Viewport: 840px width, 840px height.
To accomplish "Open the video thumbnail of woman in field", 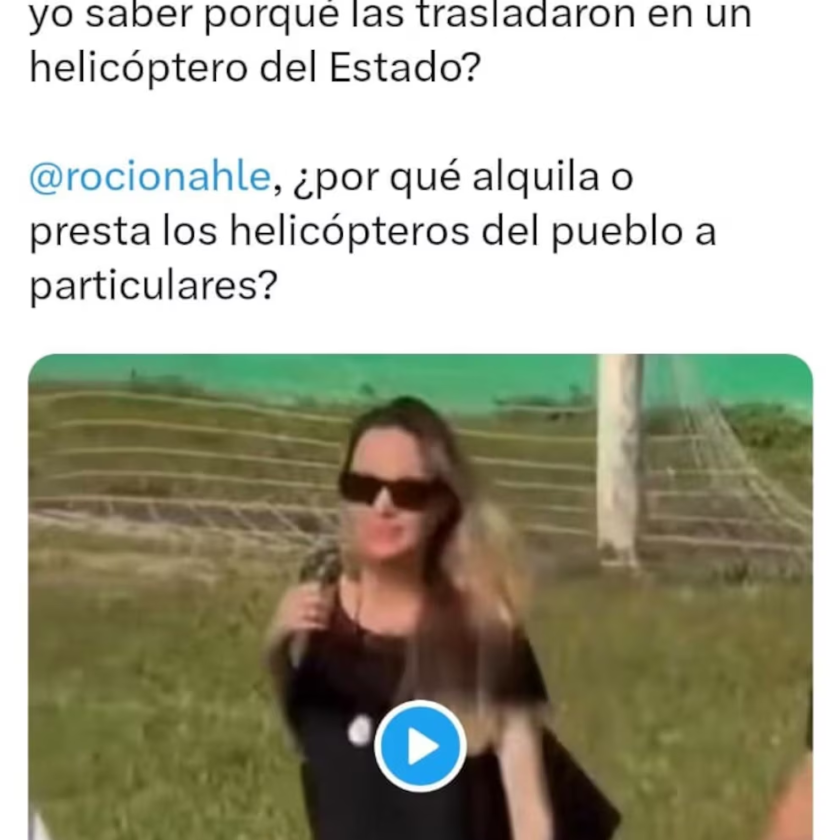I will coord(420,597).
